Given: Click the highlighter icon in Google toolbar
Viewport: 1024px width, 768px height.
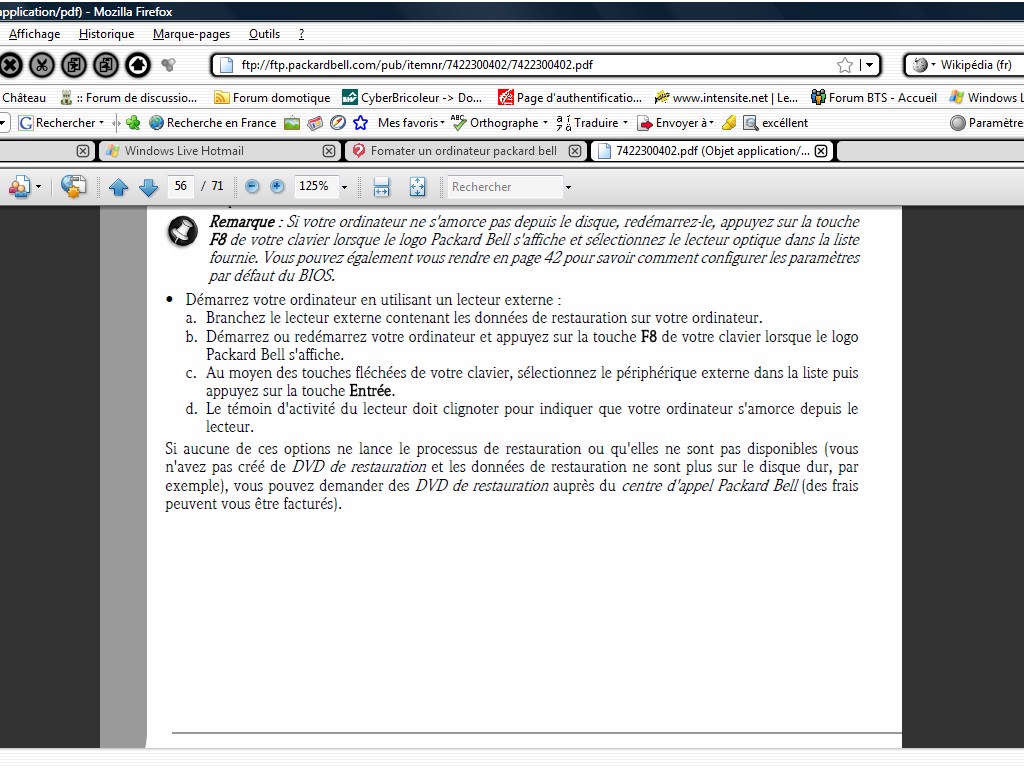Looking at the screenshot, I should point(729,123).
